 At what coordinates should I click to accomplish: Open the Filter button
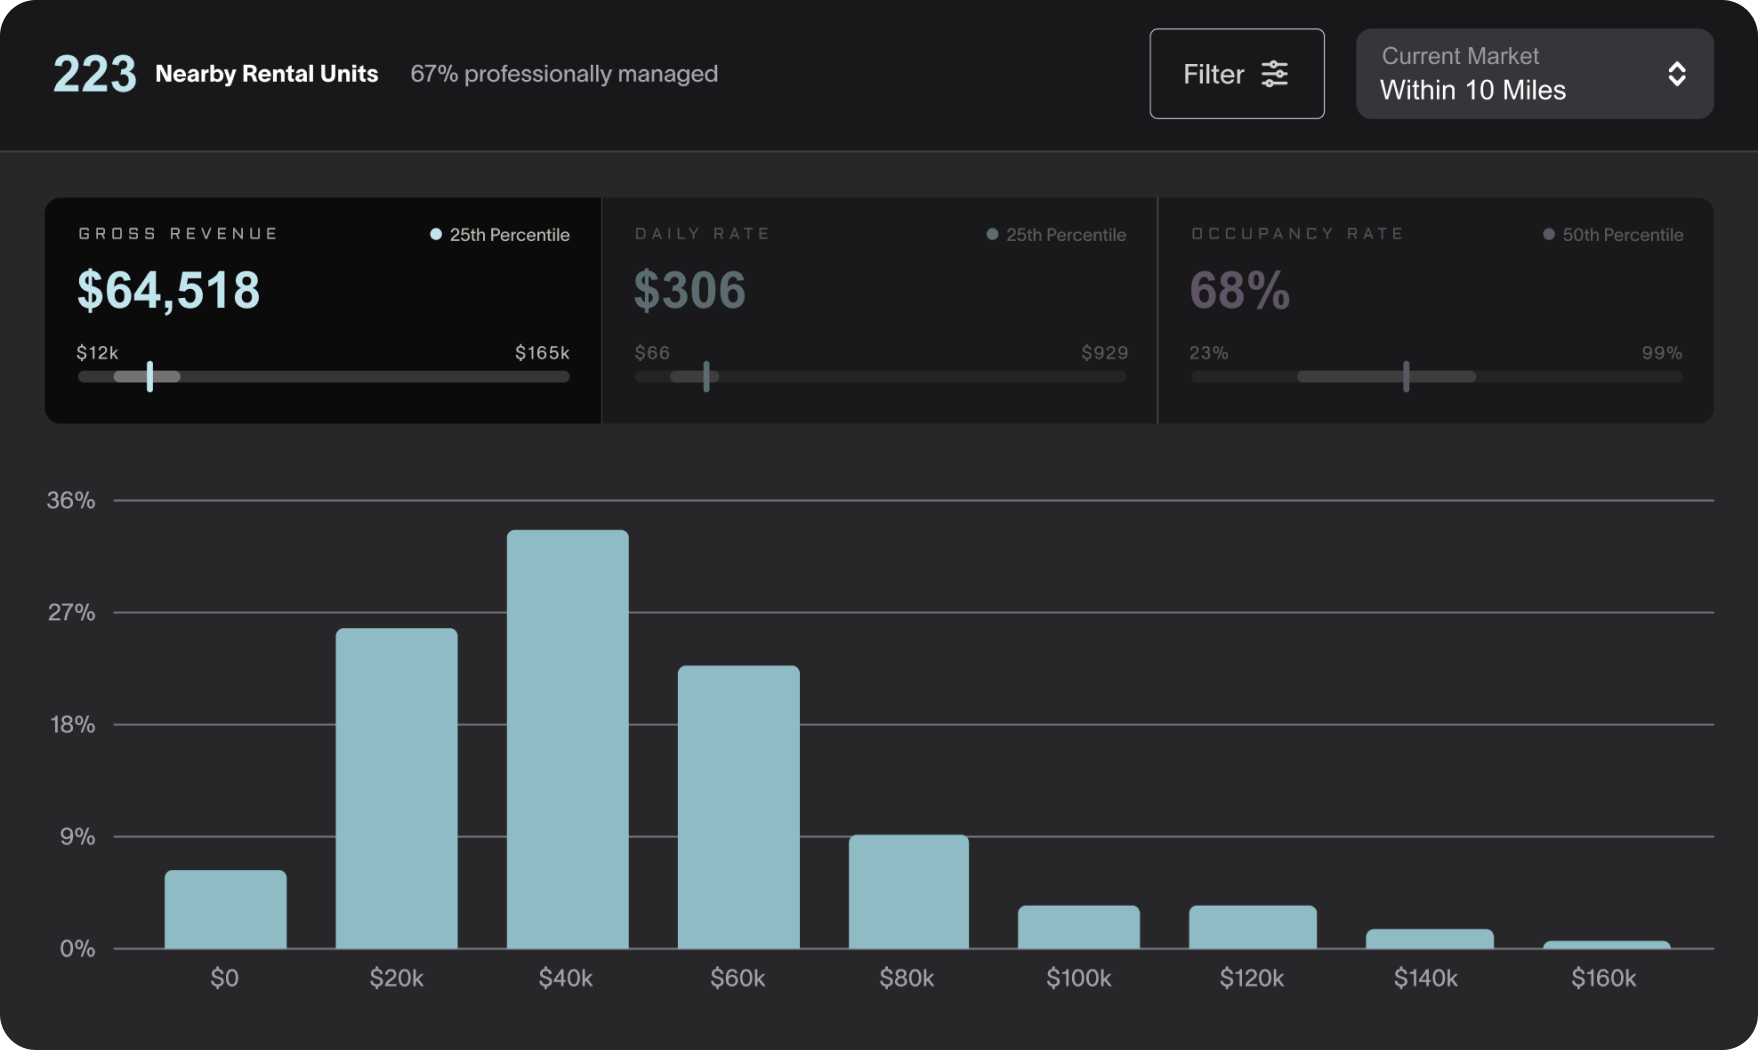pos(1236,74)
